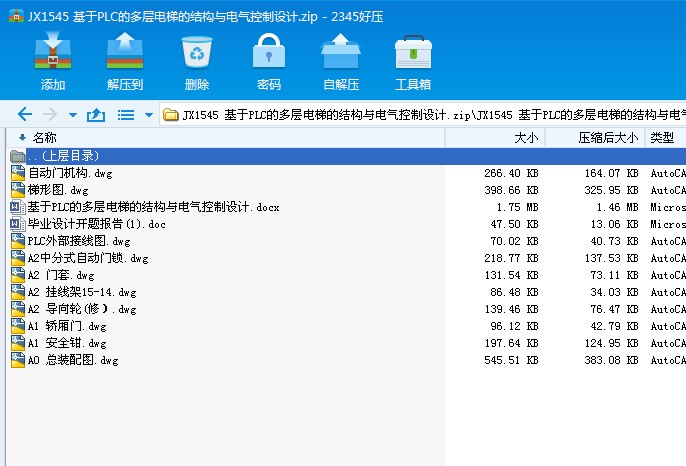Select file PLC外部接线图.dwg

coord(79,241)
